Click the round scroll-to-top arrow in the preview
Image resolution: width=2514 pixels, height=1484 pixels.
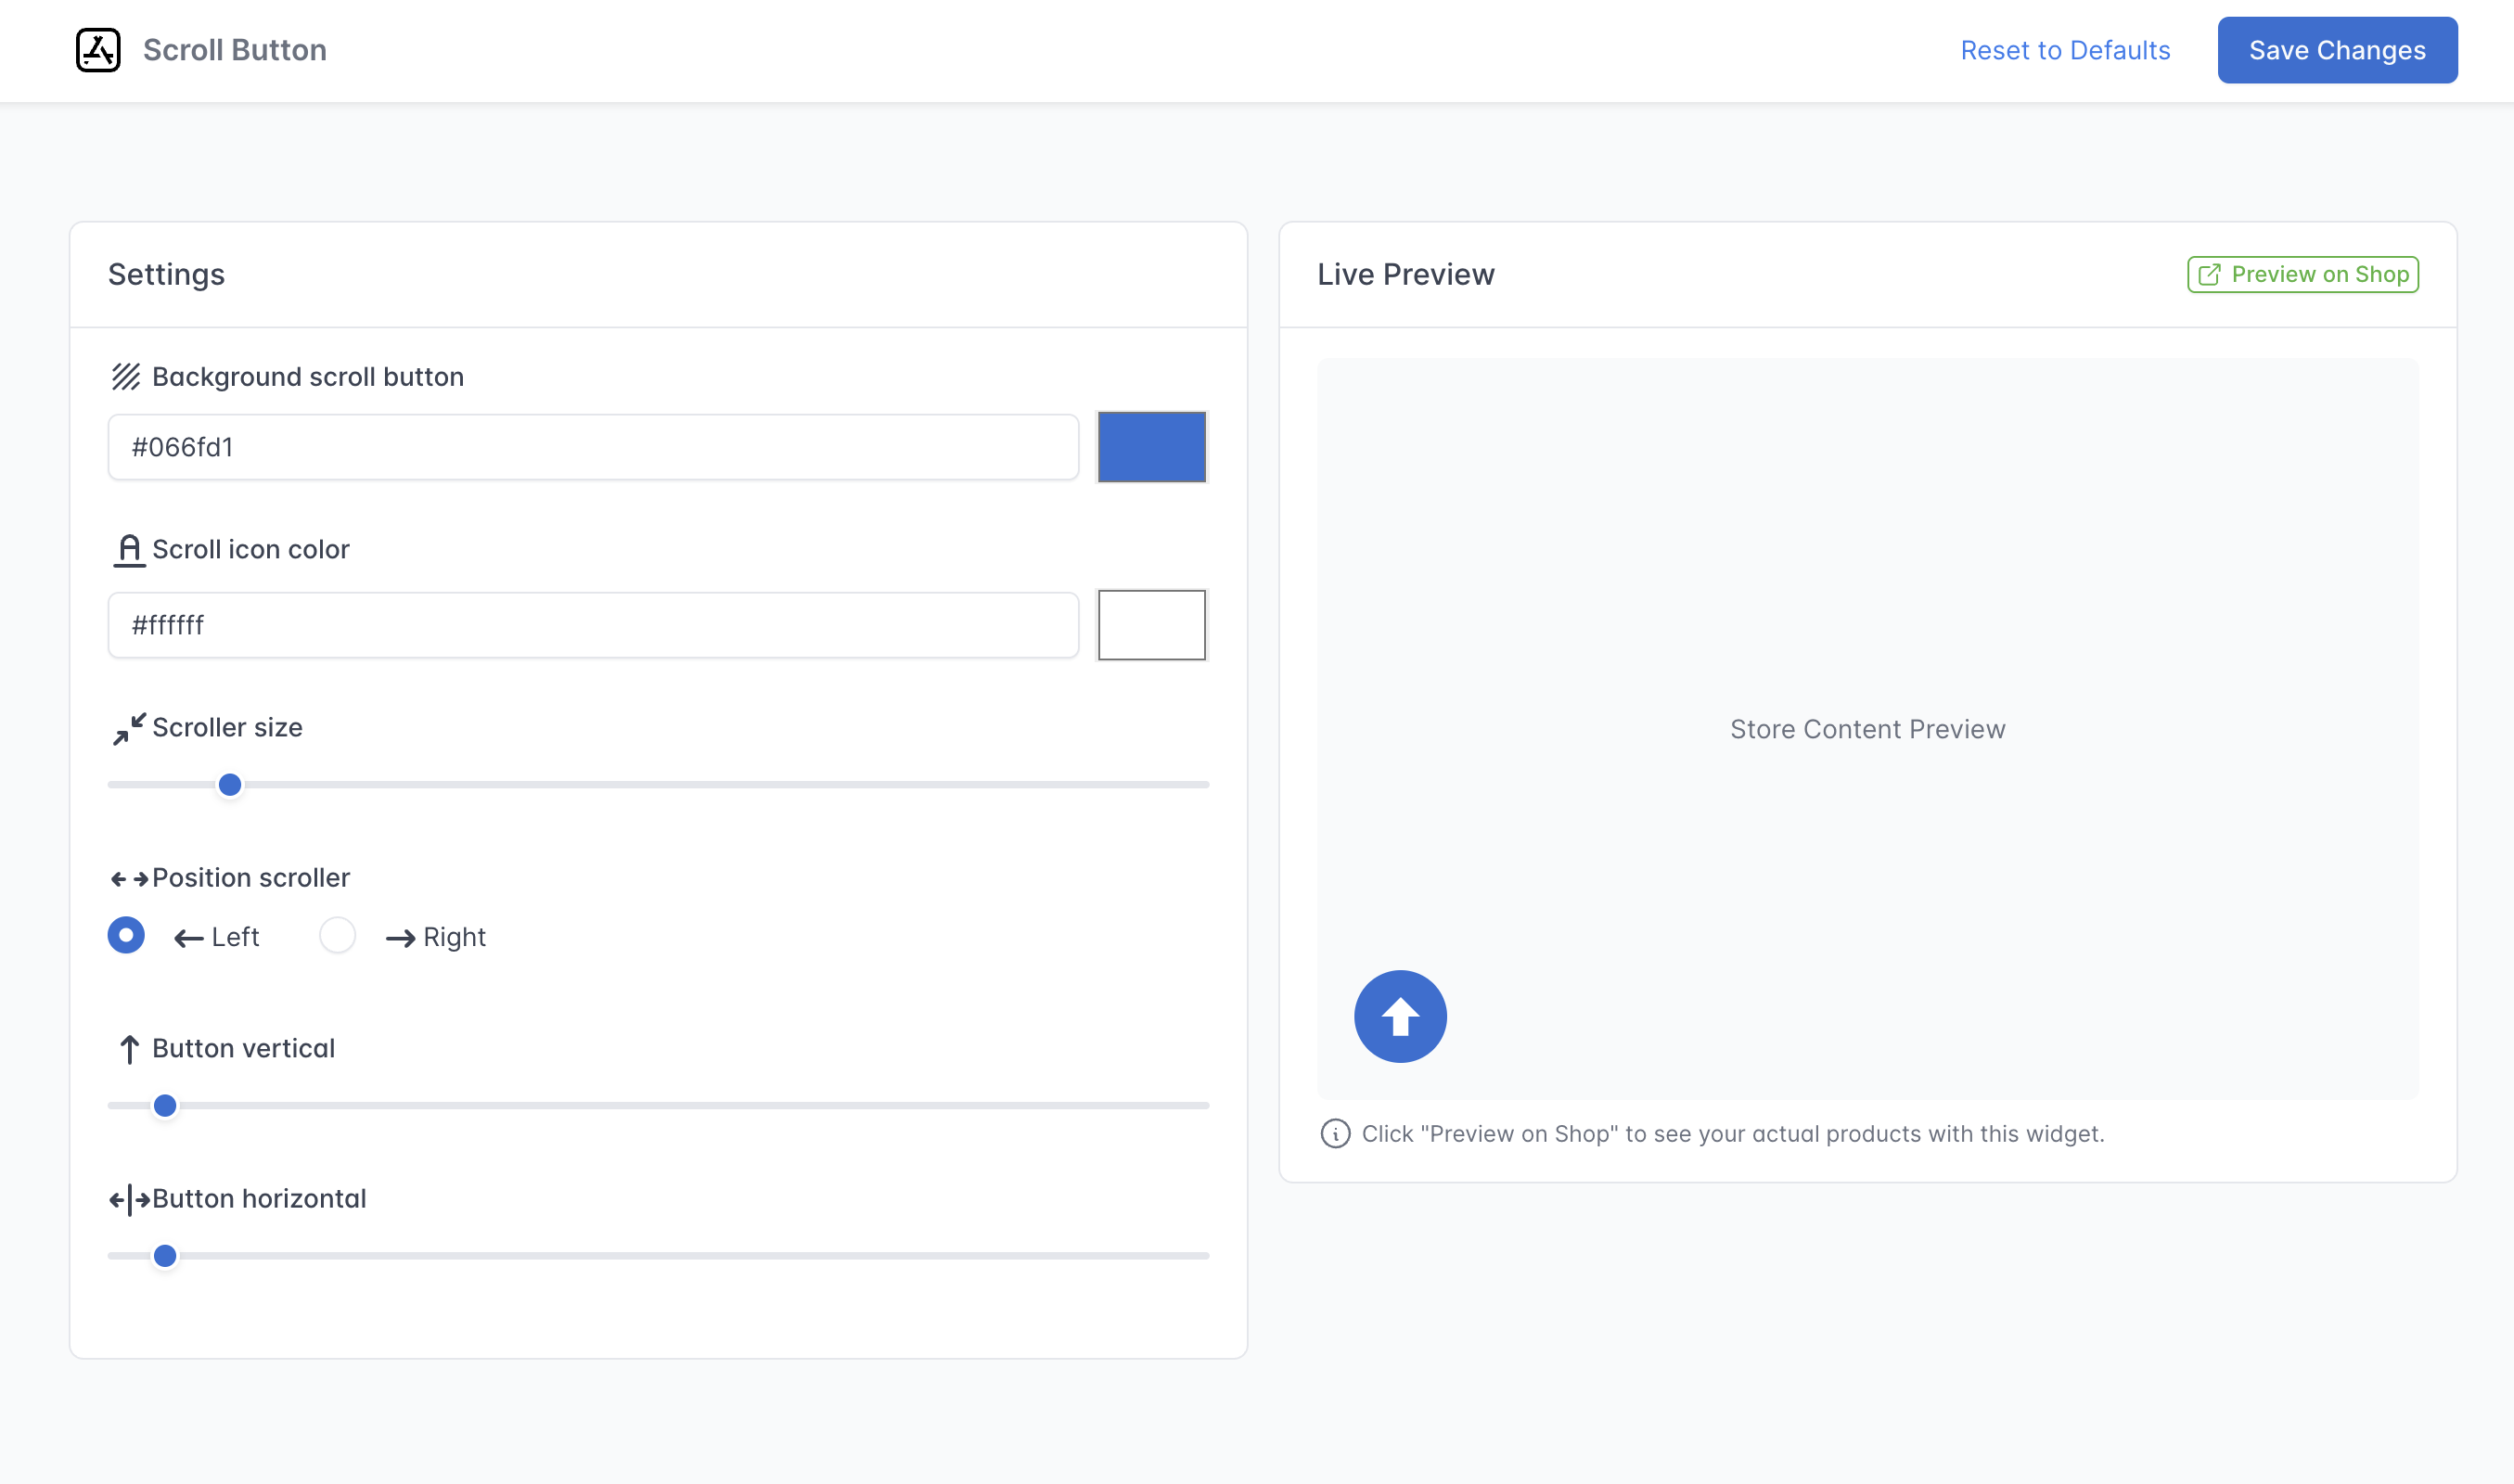pos(1400,1016)
